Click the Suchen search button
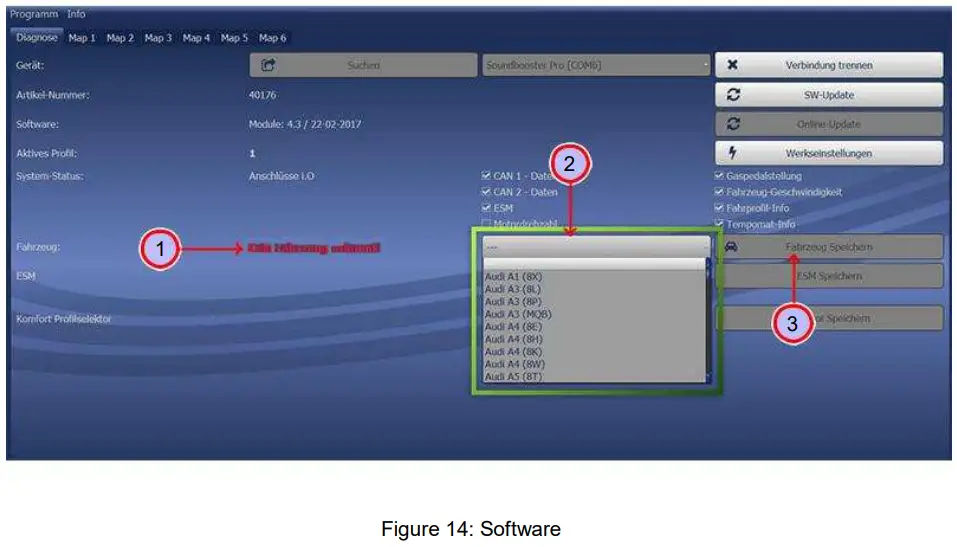This screenshot has width=957, height=547. pyautogui.click(x=363, y=65)
